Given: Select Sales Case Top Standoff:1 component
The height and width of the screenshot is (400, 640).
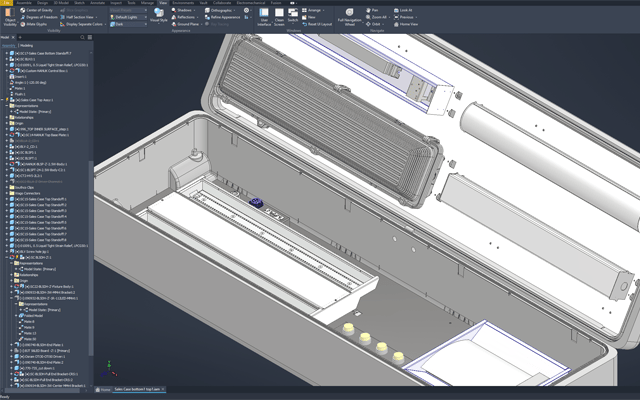Looking at the screenshot, I should [39, 199].
